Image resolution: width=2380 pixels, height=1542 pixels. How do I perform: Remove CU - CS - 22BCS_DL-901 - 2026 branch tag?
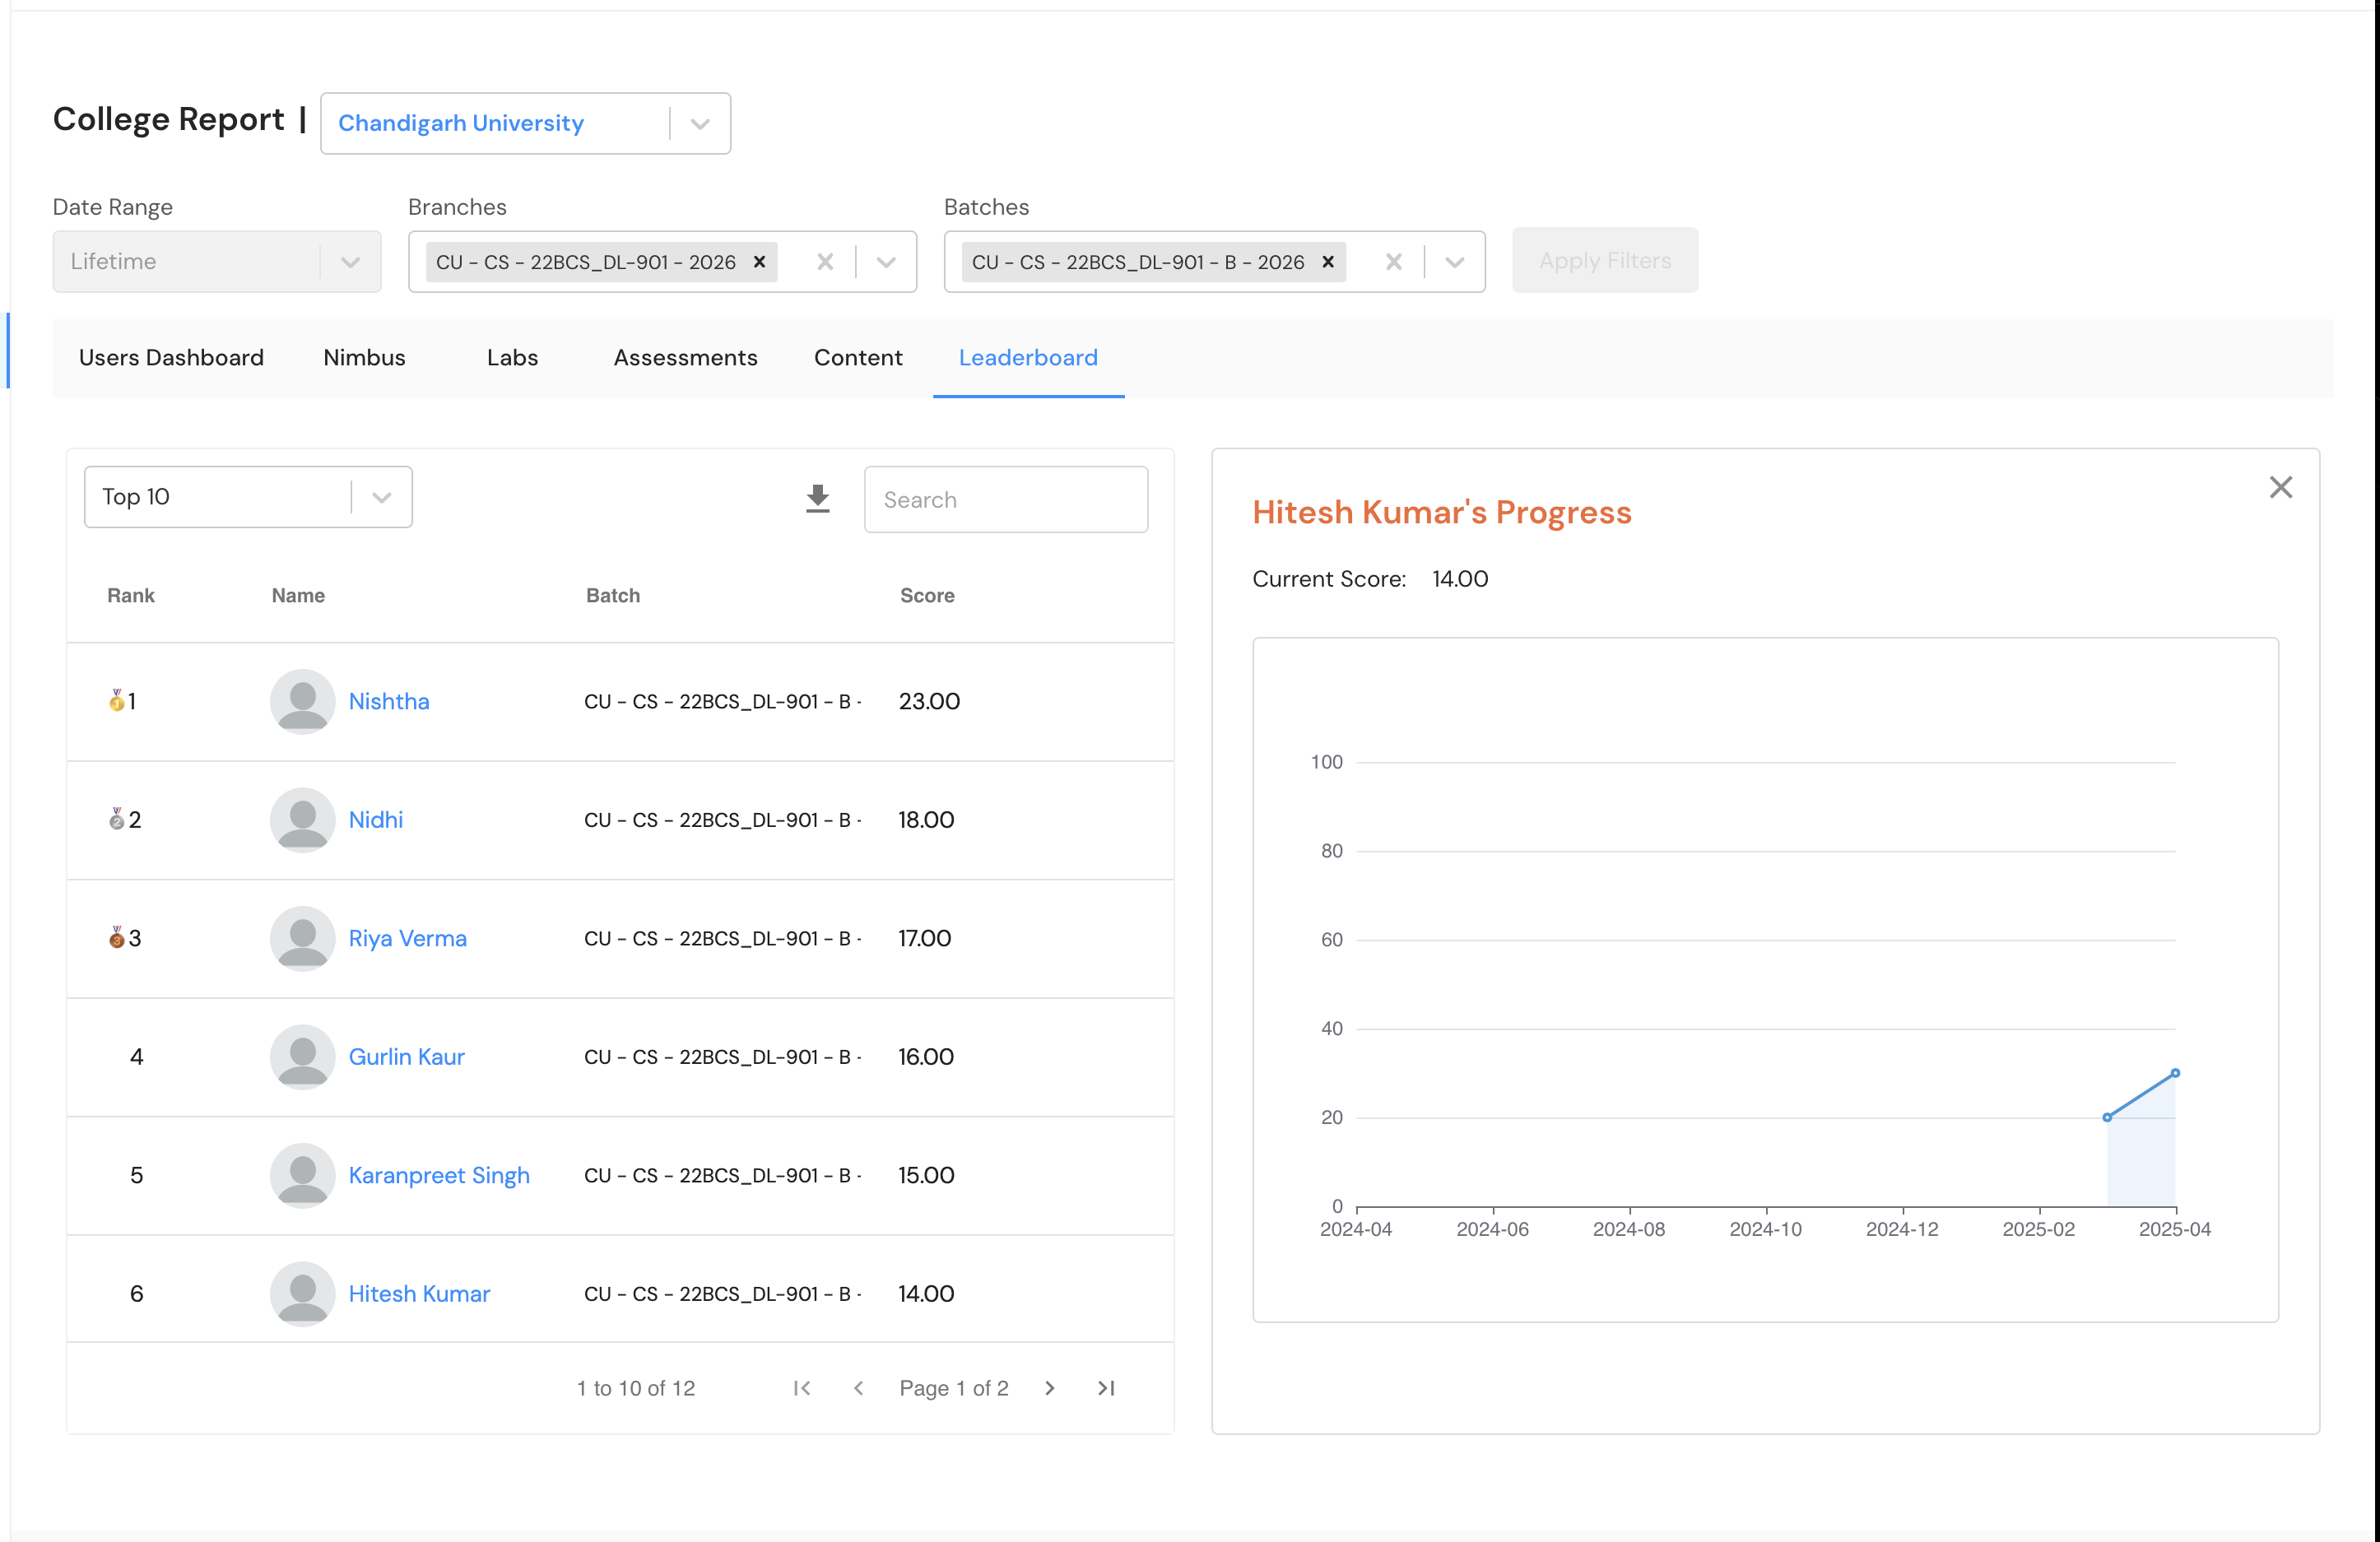point(759,262)
